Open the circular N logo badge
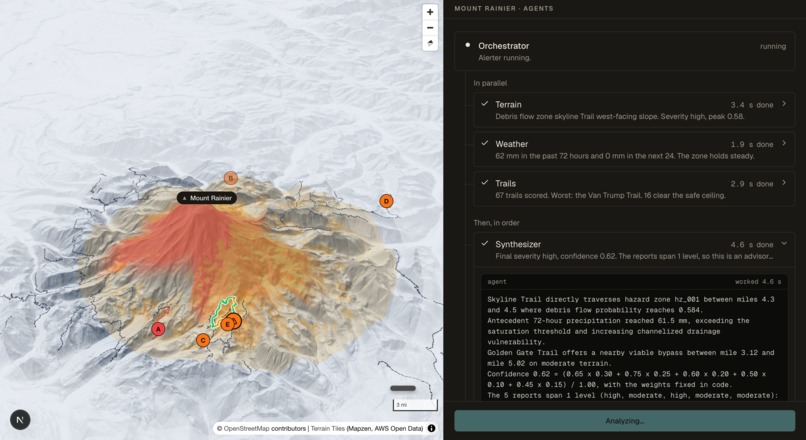 coord(20,420)
